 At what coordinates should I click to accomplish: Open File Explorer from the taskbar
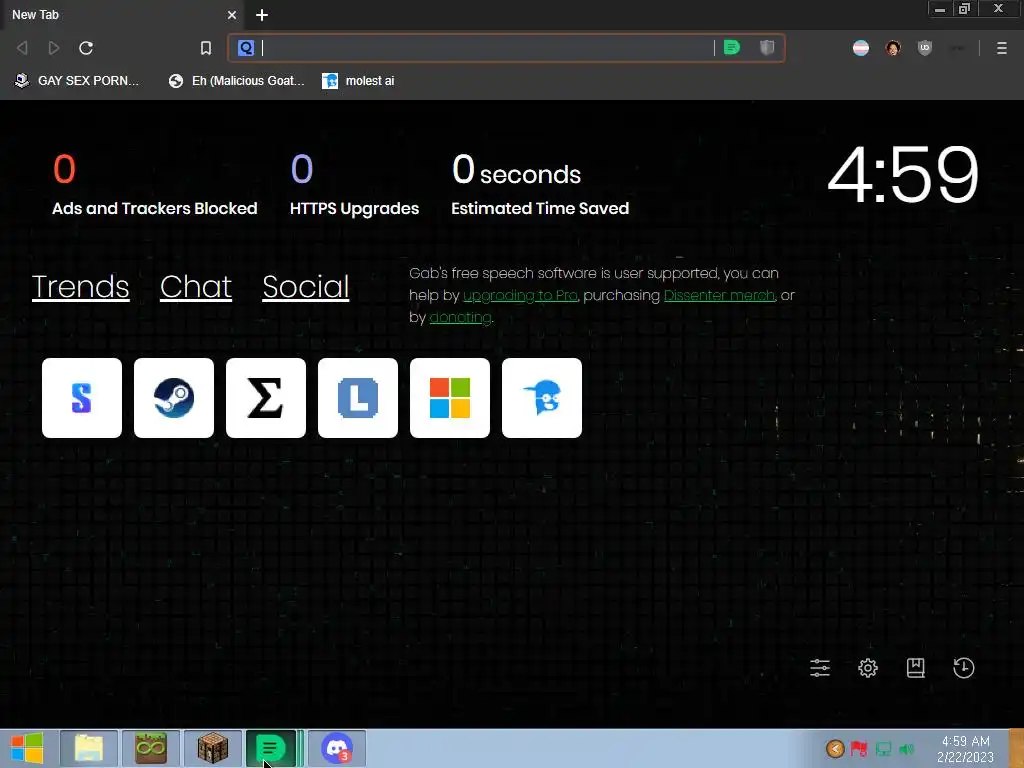(x=89, y=748)
